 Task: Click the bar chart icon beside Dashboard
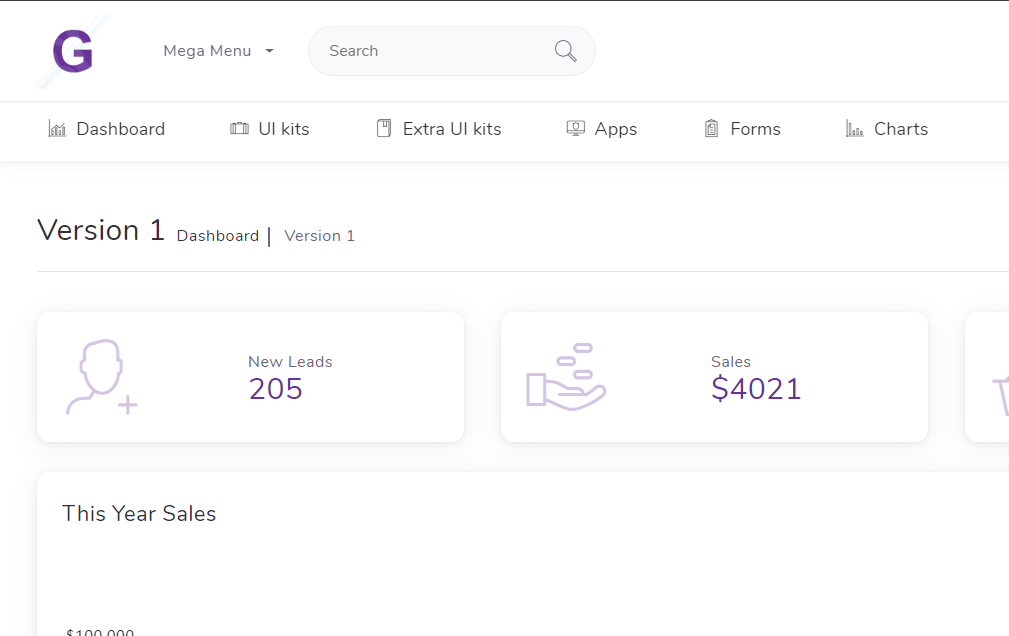click(x=57, y=129)
